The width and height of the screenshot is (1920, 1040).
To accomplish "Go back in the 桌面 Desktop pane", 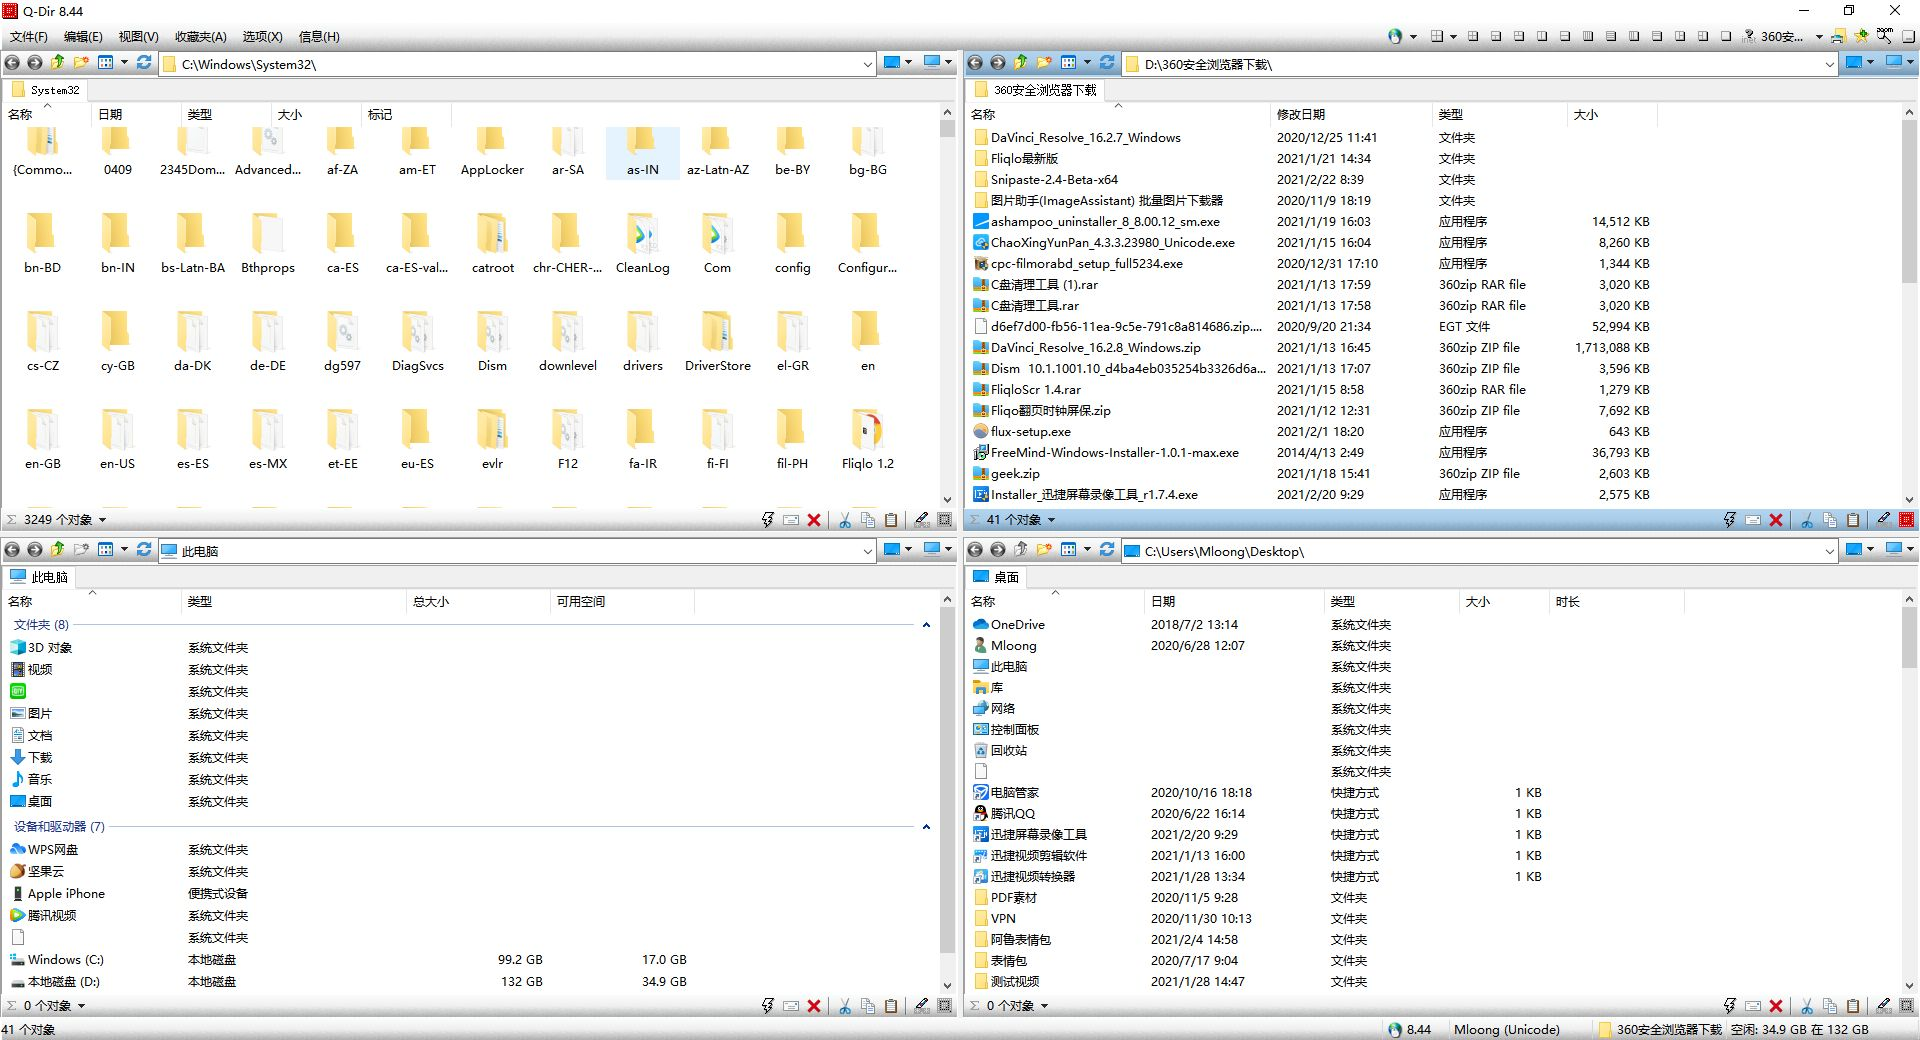I will [x=975, y=550].
